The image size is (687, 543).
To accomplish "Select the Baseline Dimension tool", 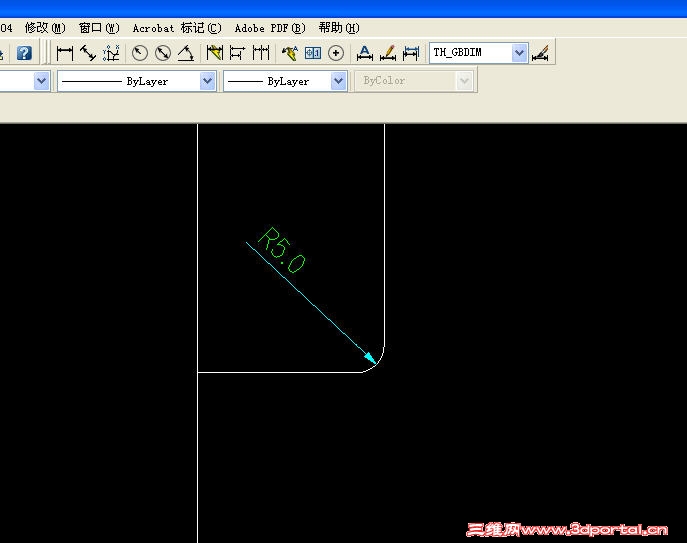I will [x=237, y=53].
